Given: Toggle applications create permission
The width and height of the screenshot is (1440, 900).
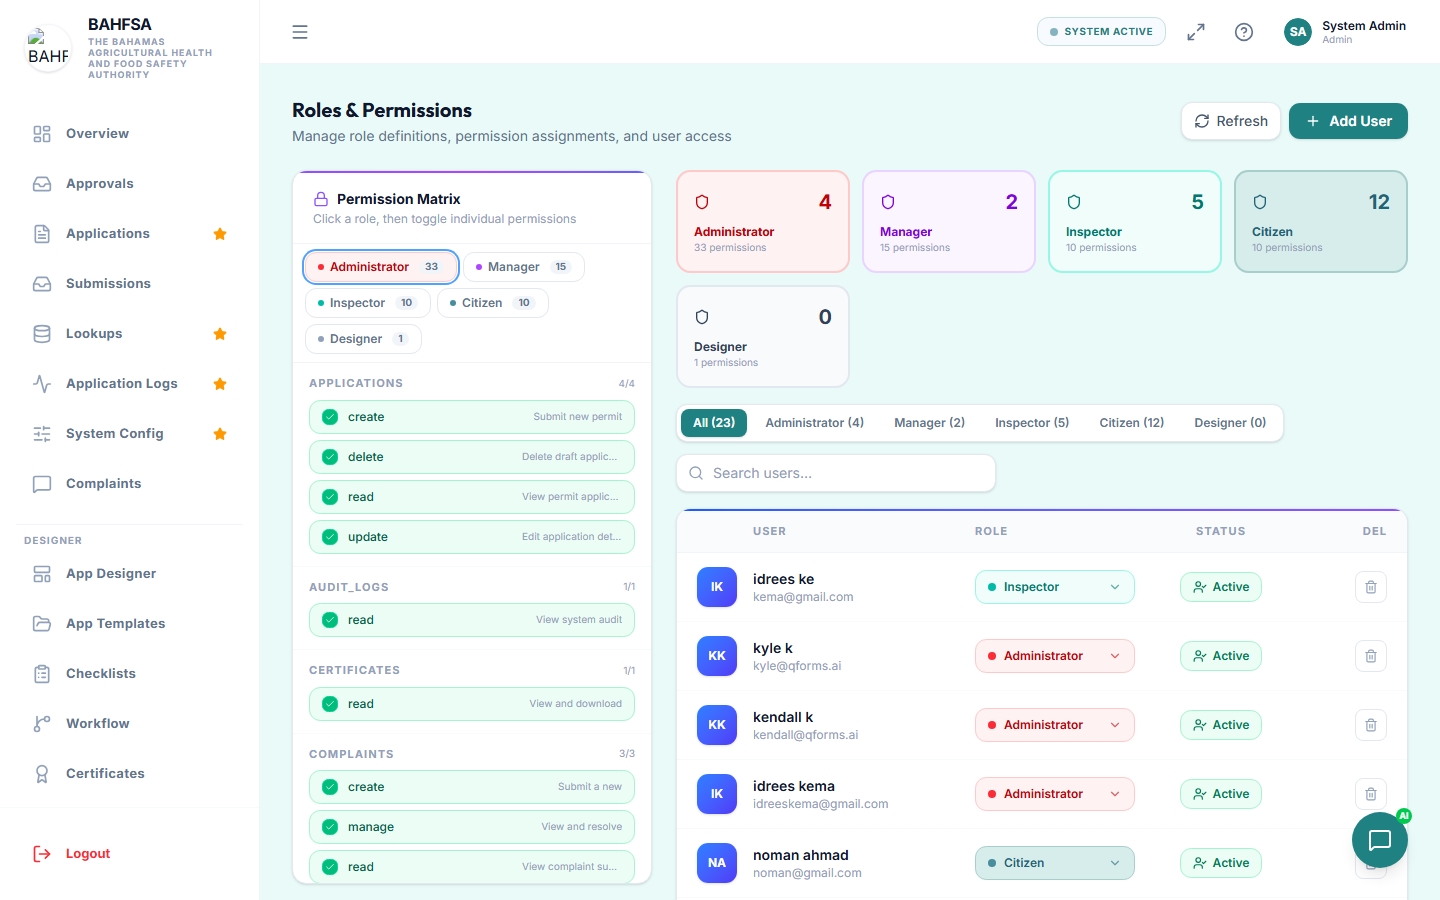Looking at the screenshot, I should pos(472,417).
